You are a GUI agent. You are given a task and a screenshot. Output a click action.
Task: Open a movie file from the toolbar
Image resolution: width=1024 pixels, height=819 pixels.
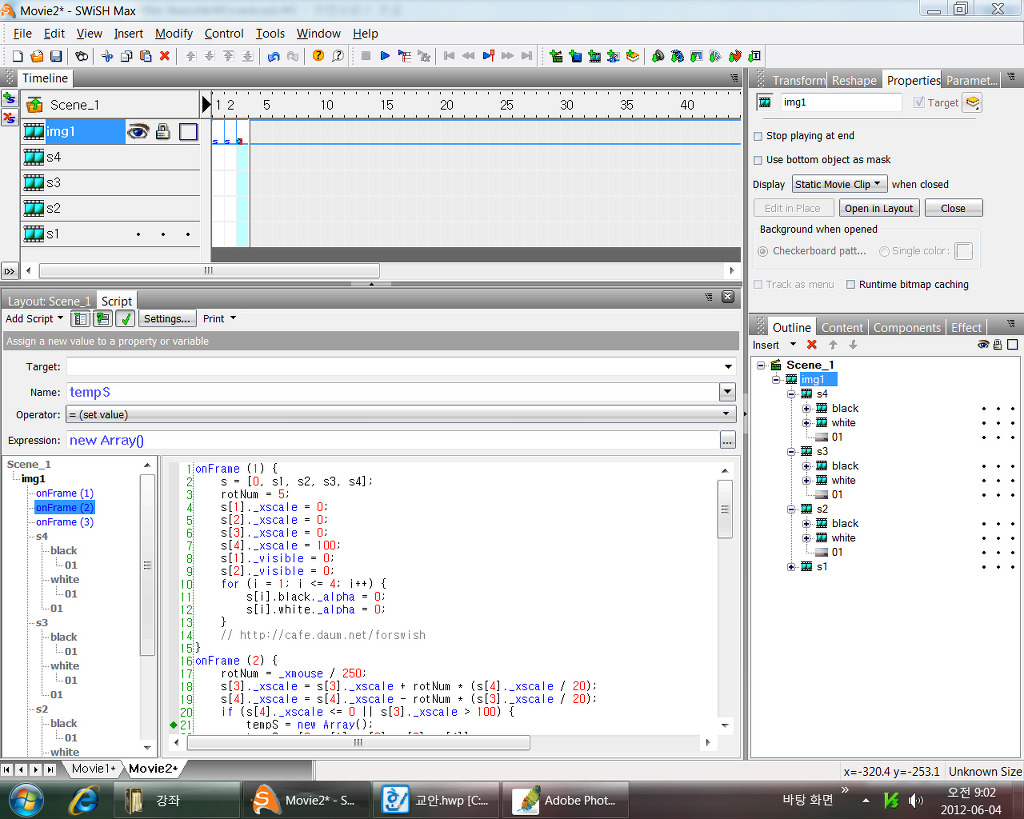(x=37, y=56)
